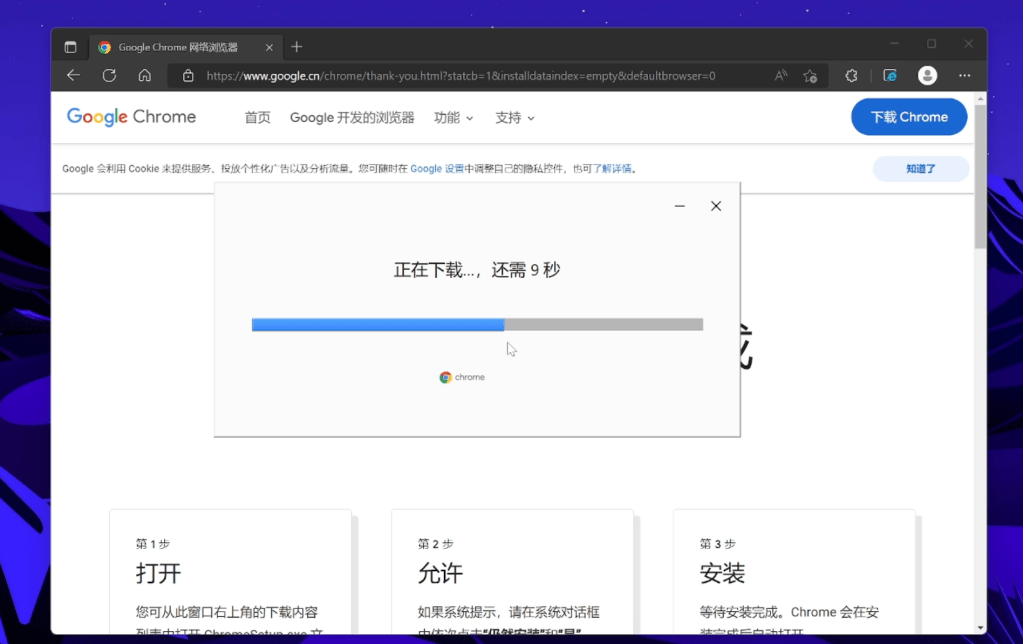
Task: Click the Google 设置 link
Action: 436,168
